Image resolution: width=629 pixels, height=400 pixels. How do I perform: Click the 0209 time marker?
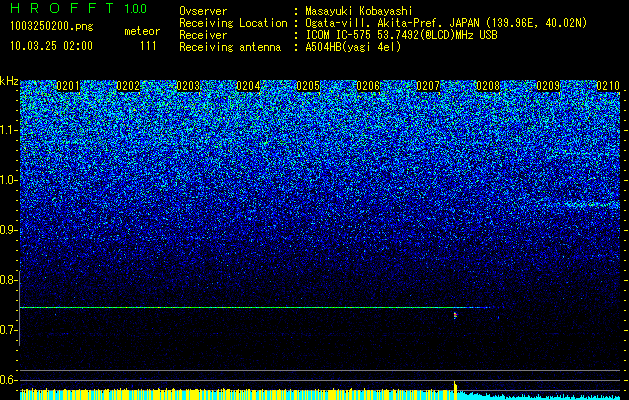click(x=548, y=86)
